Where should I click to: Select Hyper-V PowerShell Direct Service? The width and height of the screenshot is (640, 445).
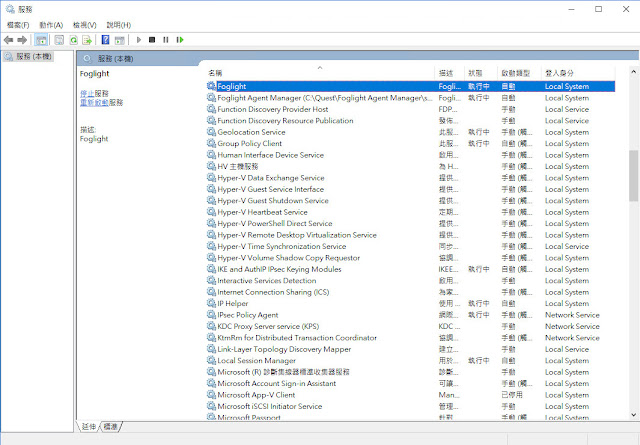pos(410,223)
